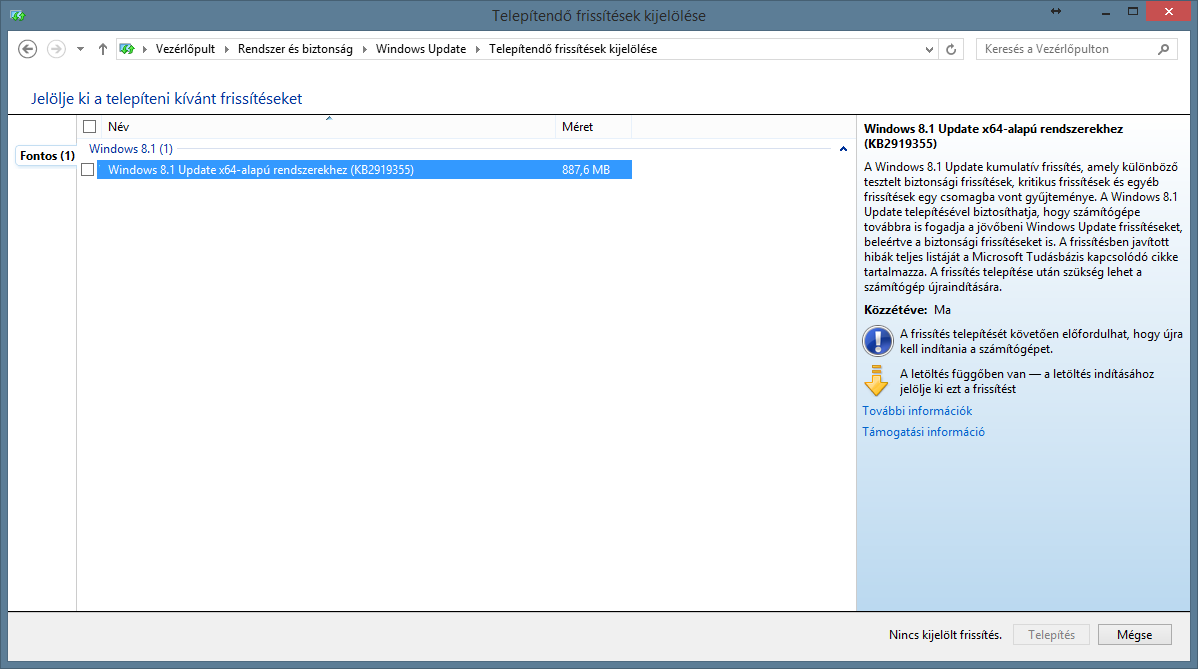Click the window icon in title bar
Screen dimensions: 1198x669
point(17,15)
